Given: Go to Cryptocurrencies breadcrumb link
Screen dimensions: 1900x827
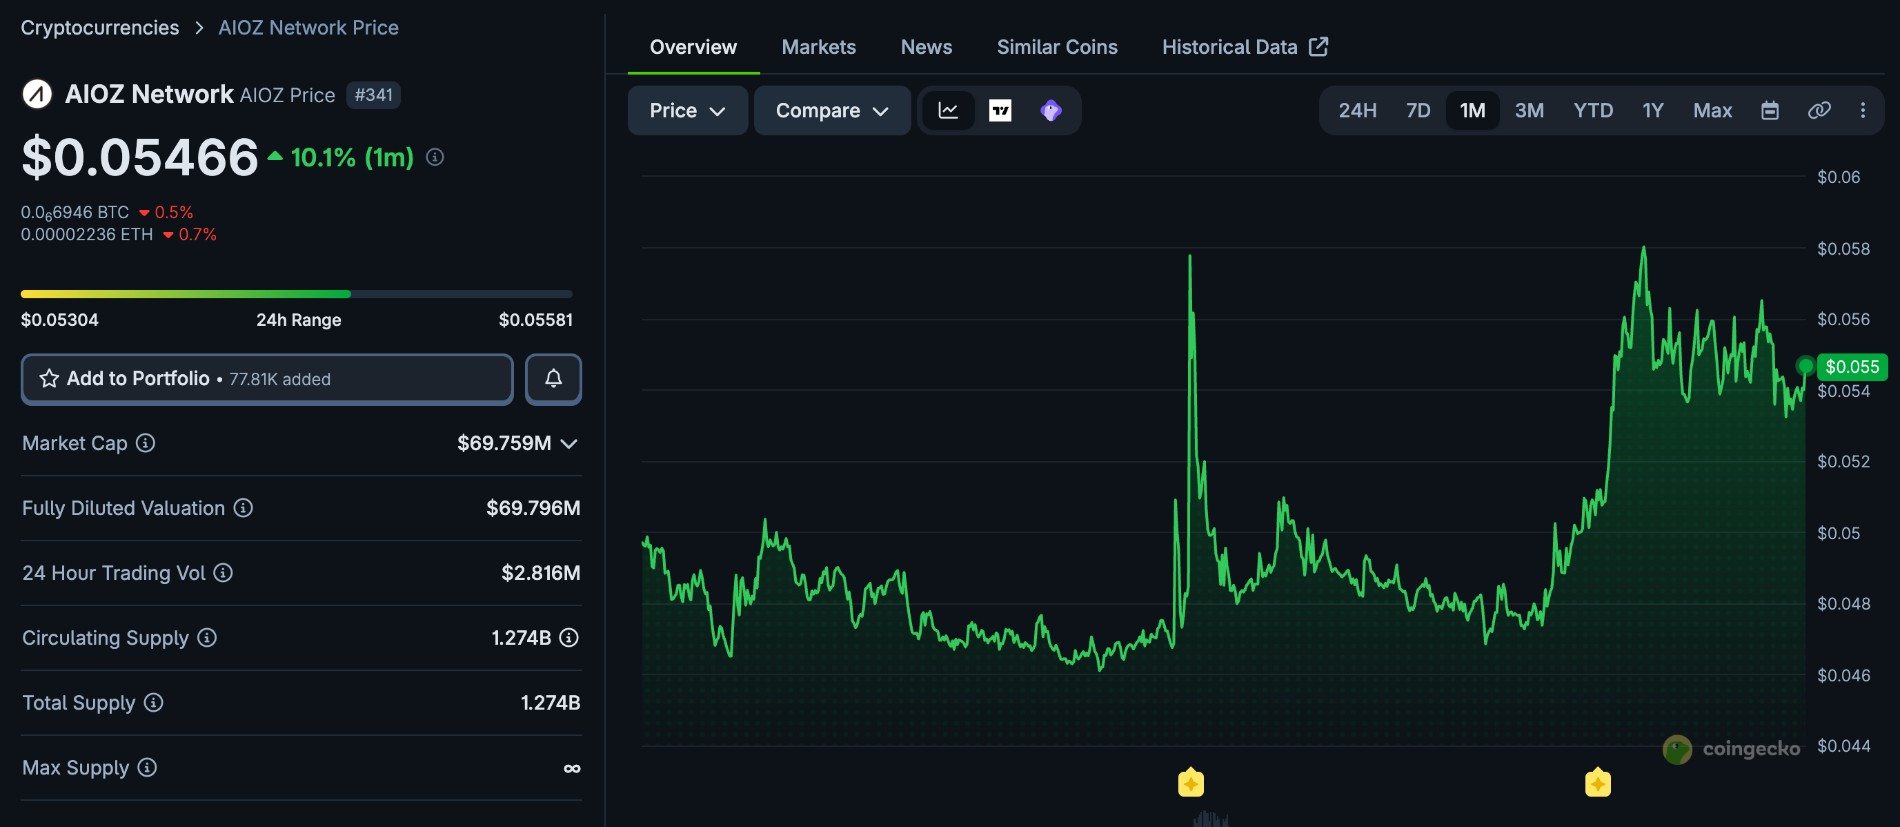Looking at the screenshot, I should (100, 28).
